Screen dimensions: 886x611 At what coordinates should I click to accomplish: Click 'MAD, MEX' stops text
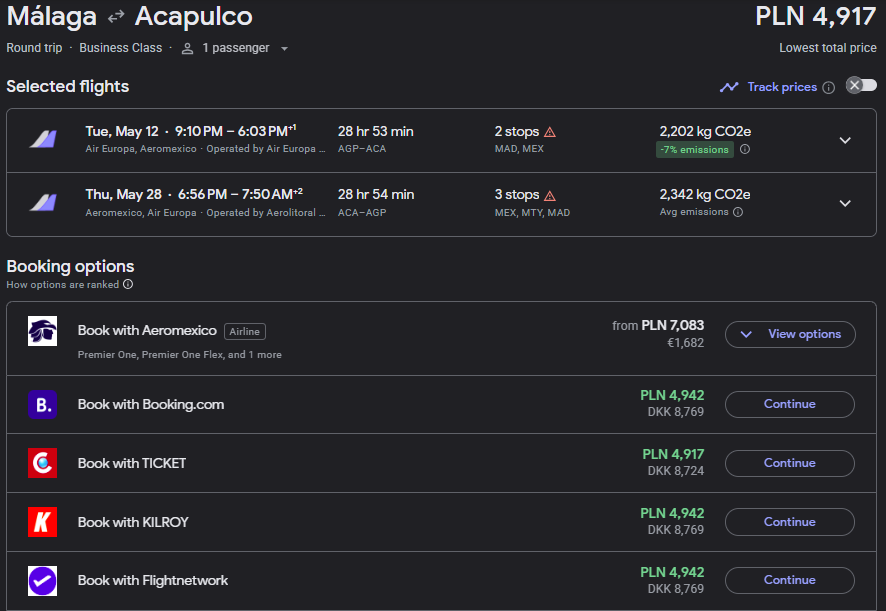coord(519,149)
